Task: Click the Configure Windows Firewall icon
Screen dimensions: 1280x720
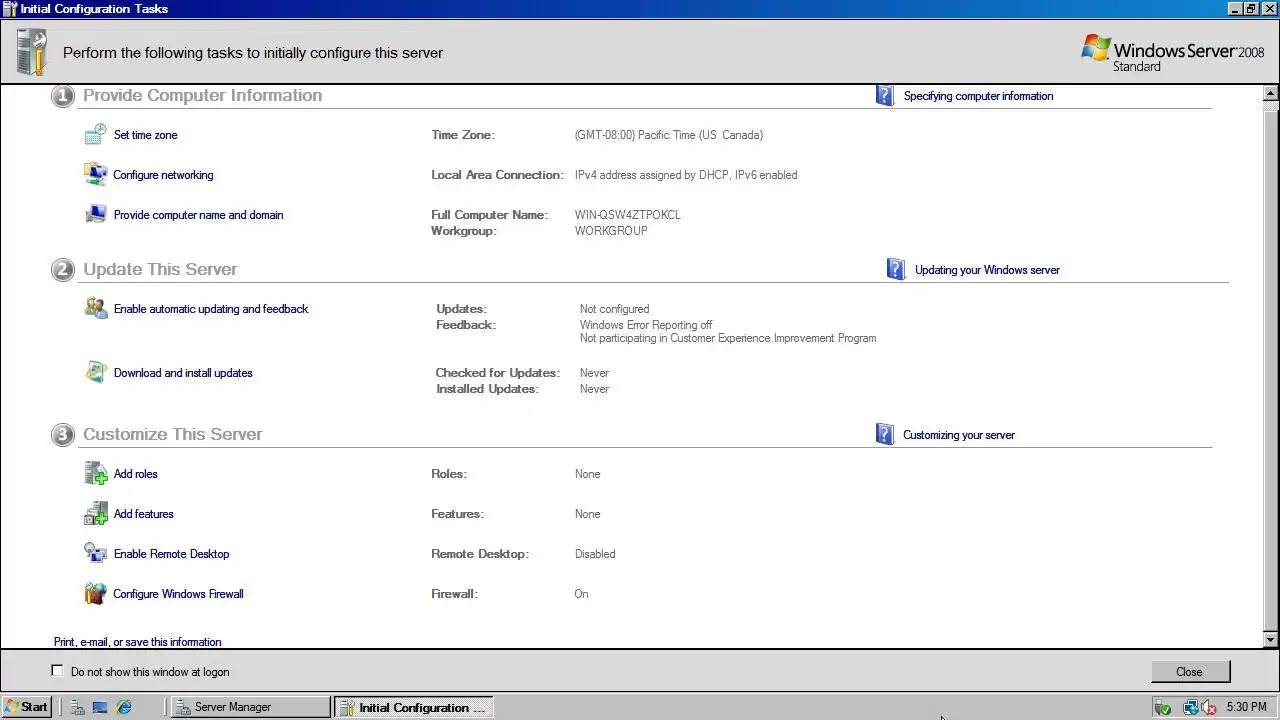Action: [96, 593]
